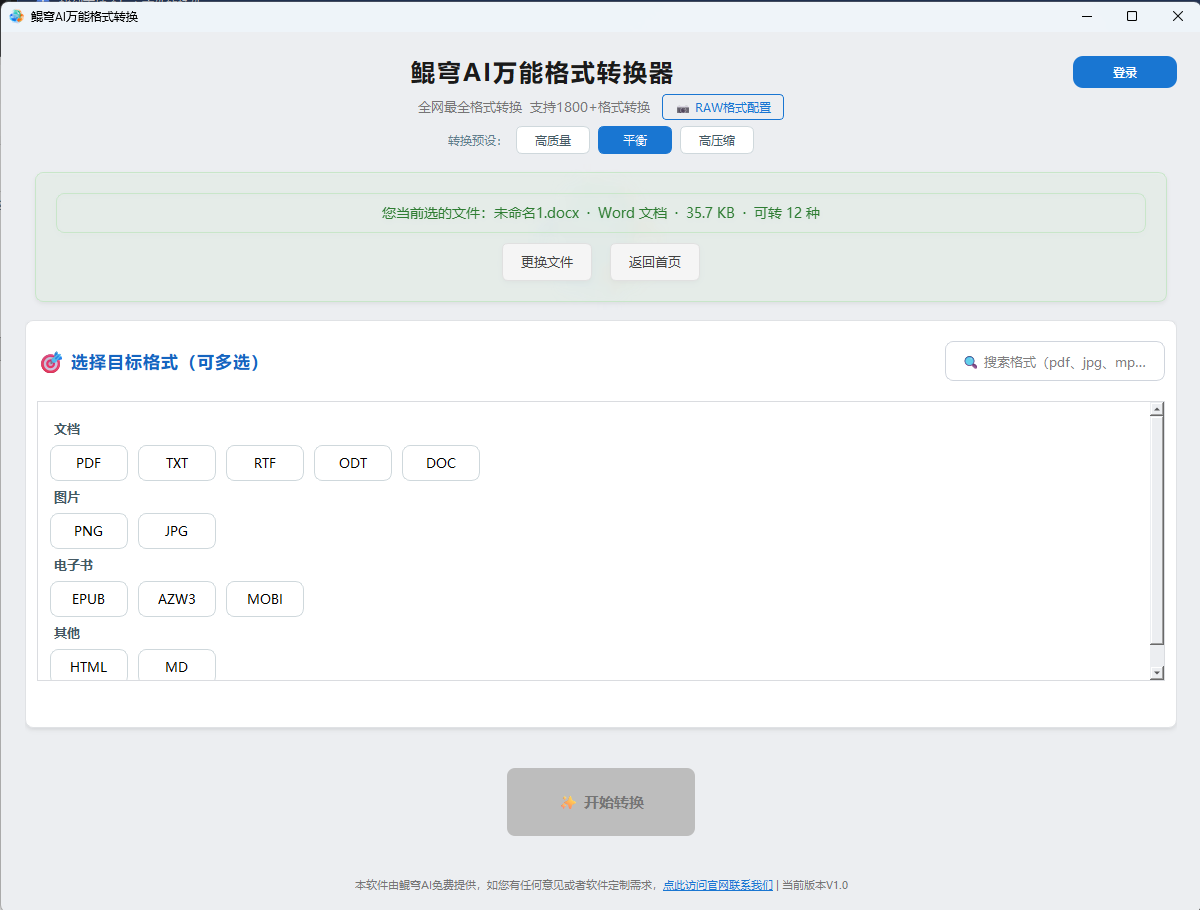The image size is (1200, 910).
Task: Choose PNG as target format
Action: pyautogui.click(x=89, y=531)
